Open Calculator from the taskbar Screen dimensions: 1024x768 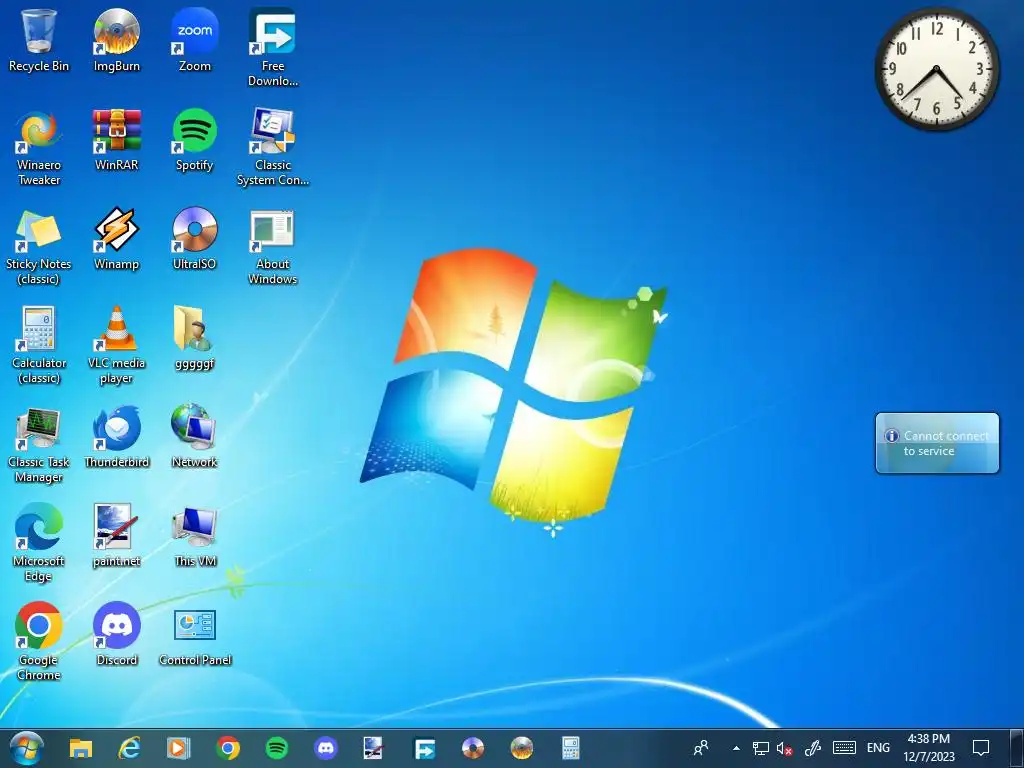click(x=571, y=748)
